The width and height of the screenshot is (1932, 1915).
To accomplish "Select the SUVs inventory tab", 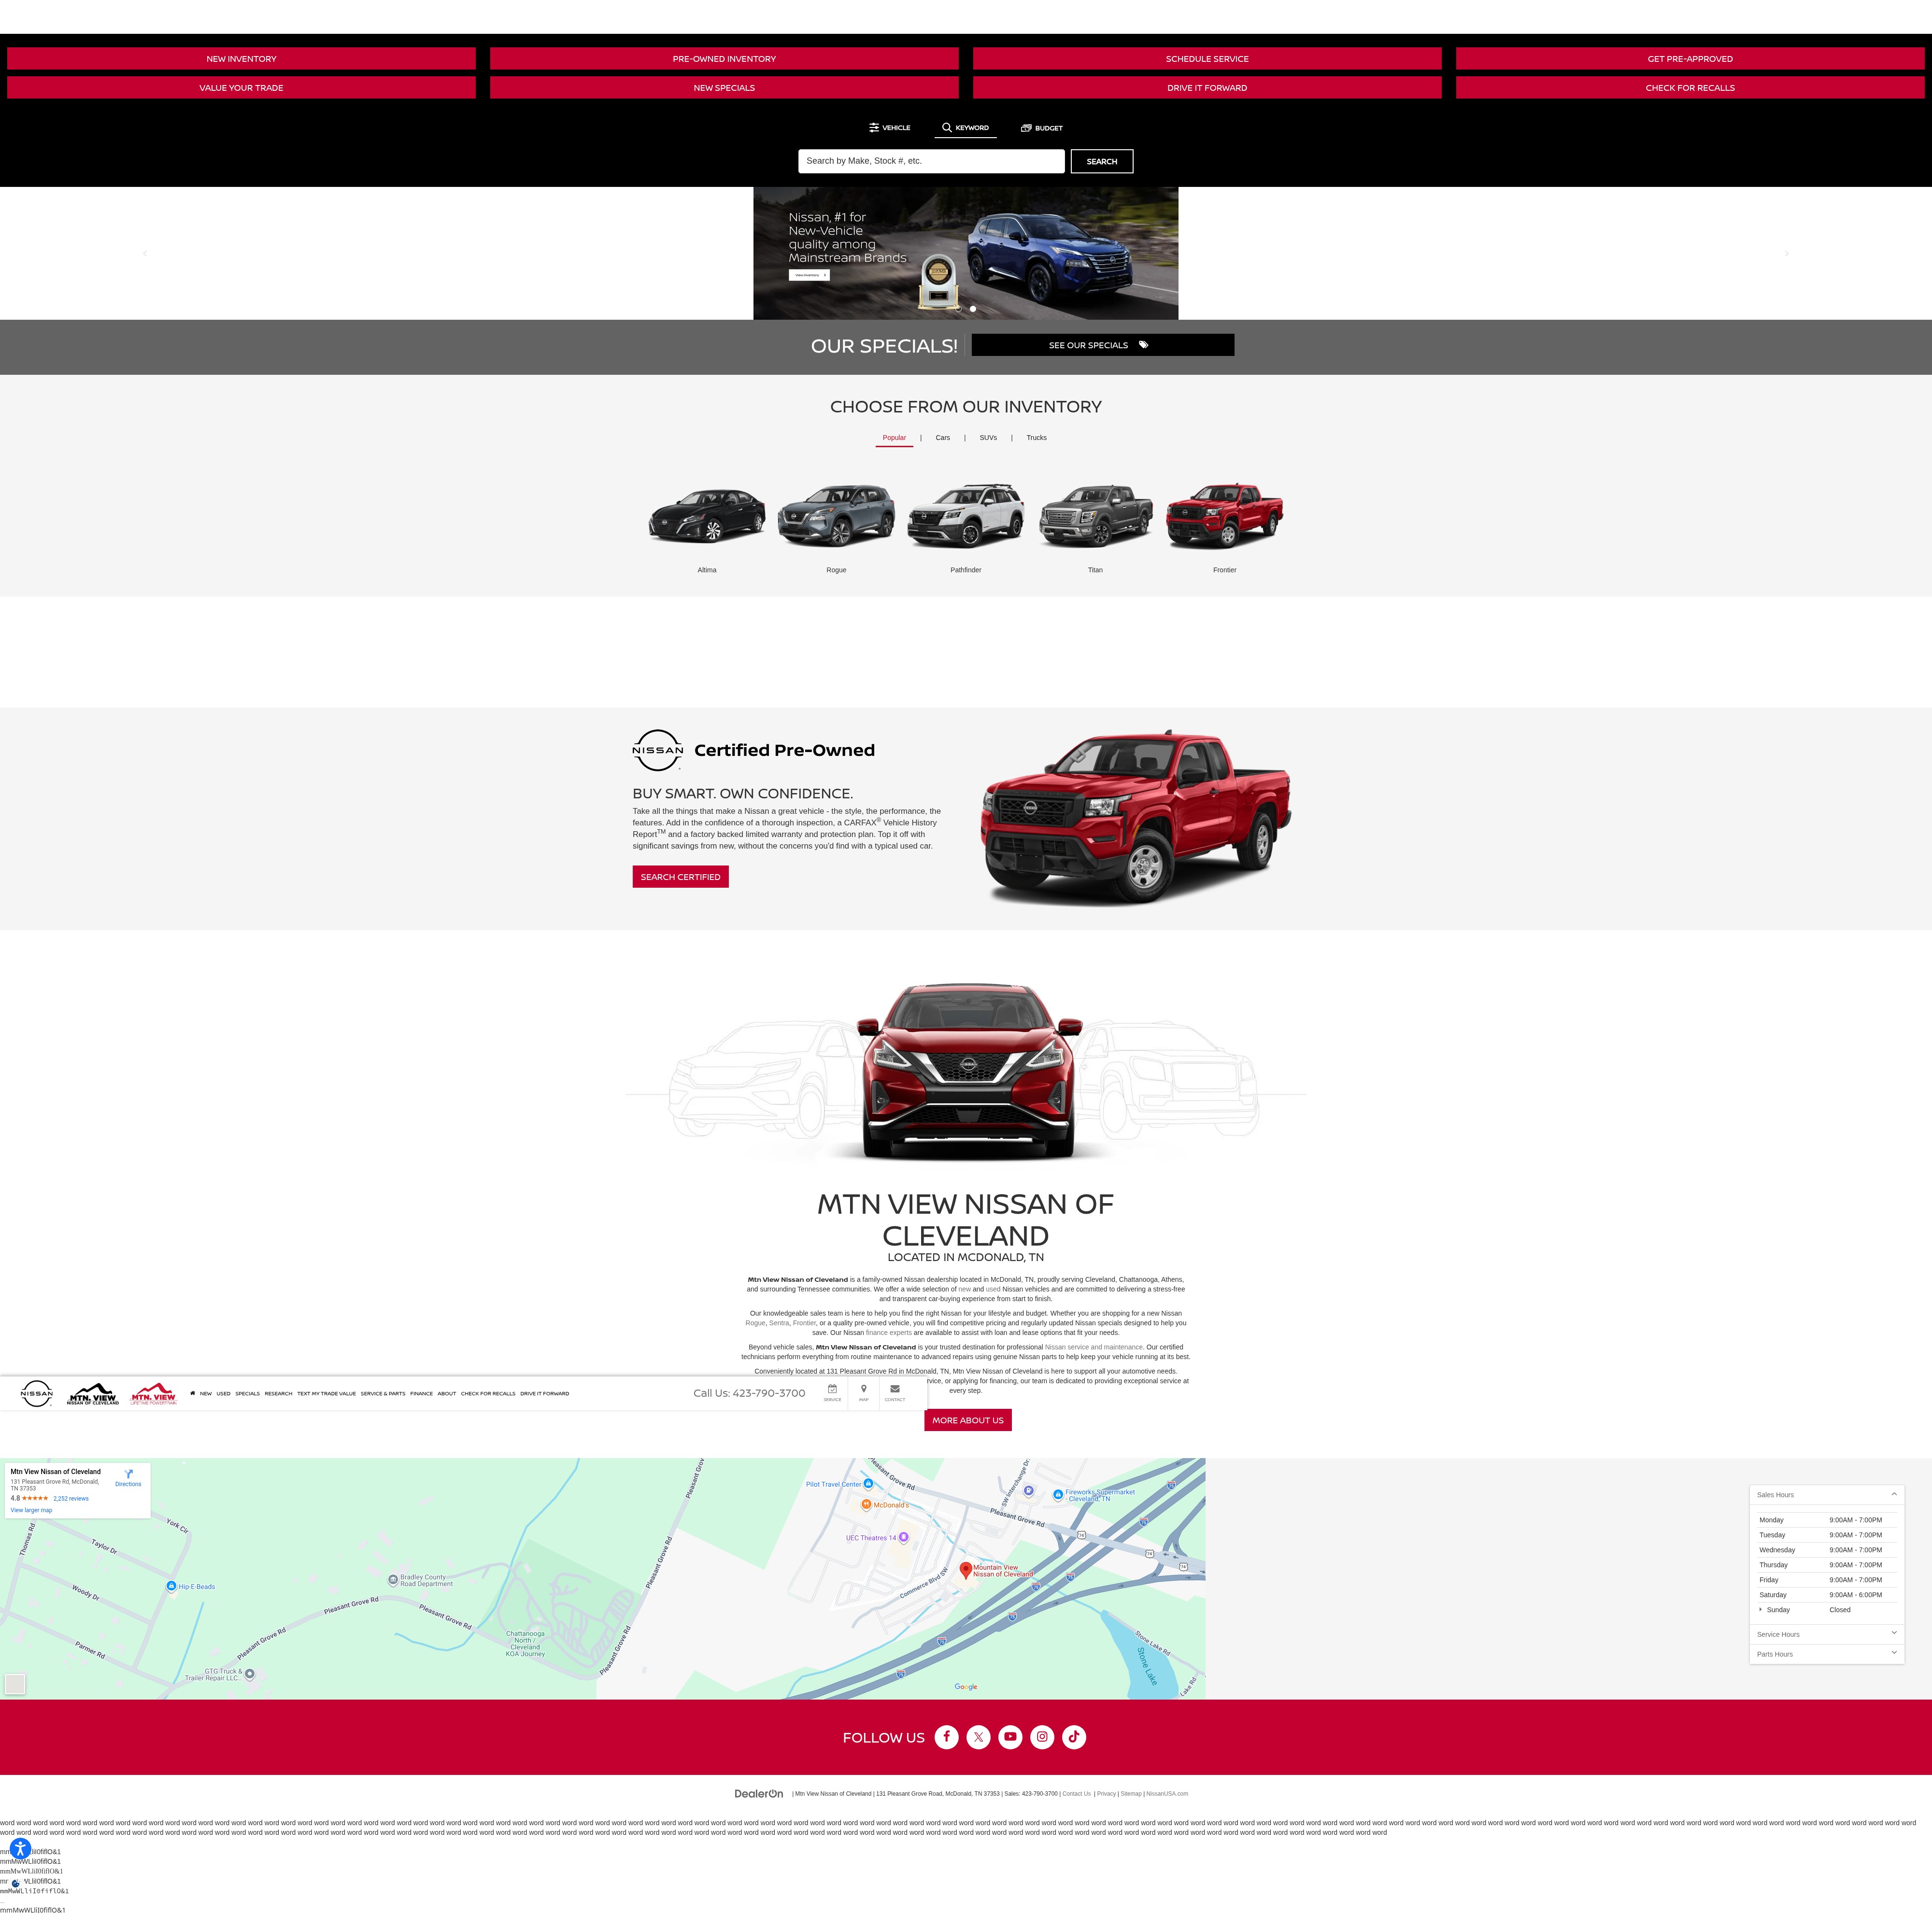I will (988, 437).
